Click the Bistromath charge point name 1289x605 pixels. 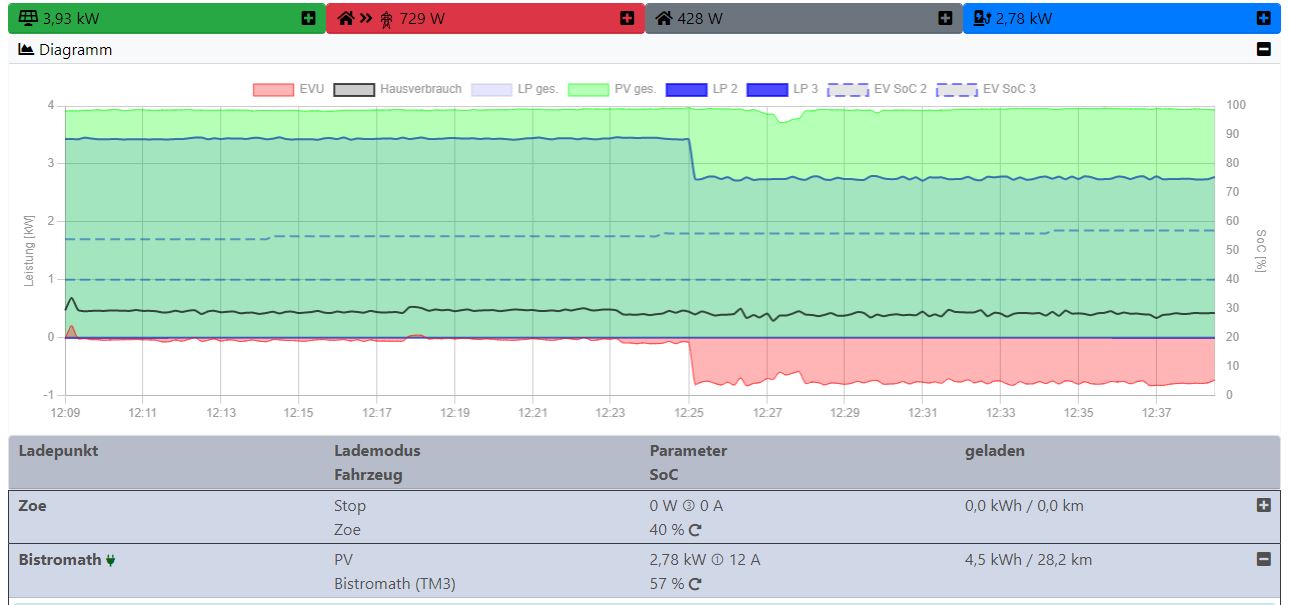click(60, 560)
